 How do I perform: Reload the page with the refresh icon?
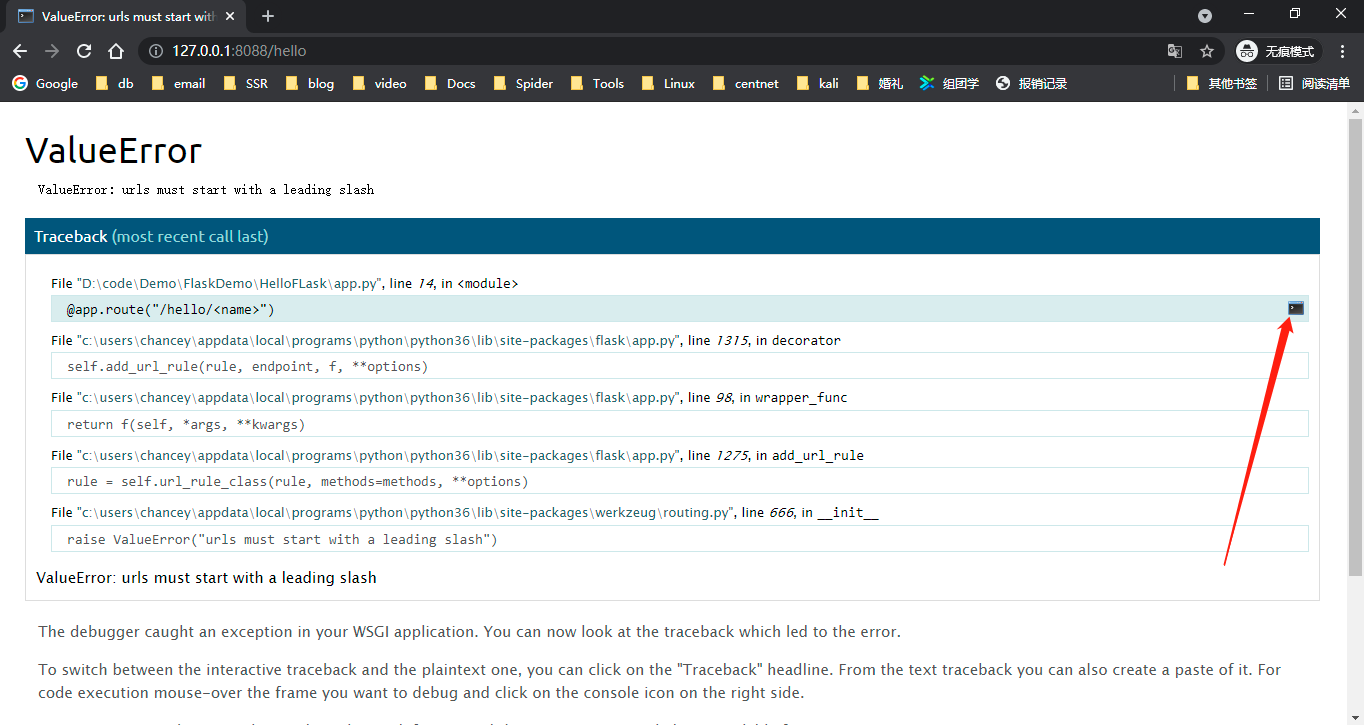click(84, 51)
